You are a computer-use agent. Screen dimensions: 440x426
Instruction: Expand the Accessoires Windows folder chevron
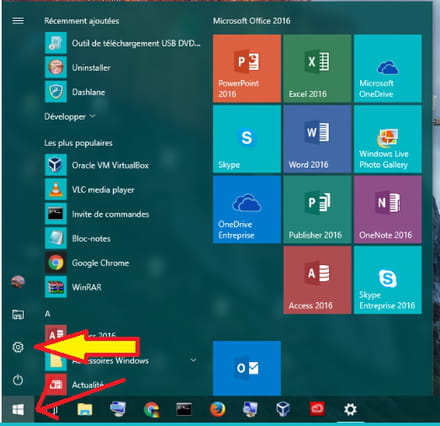pos(193,360)
